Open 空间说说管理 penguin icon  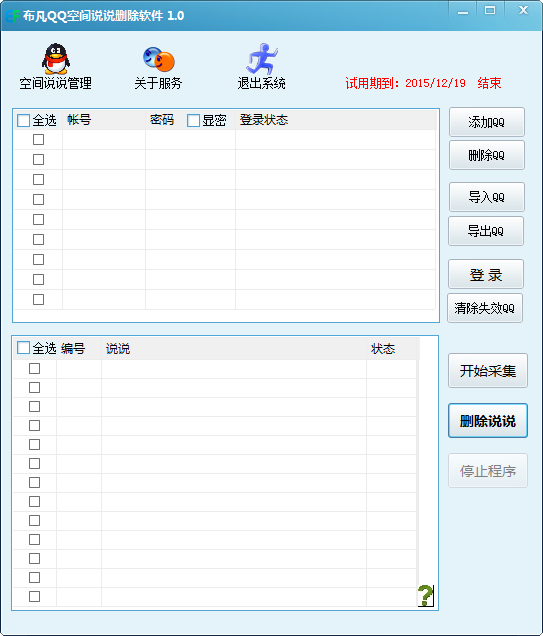point(56,59)
